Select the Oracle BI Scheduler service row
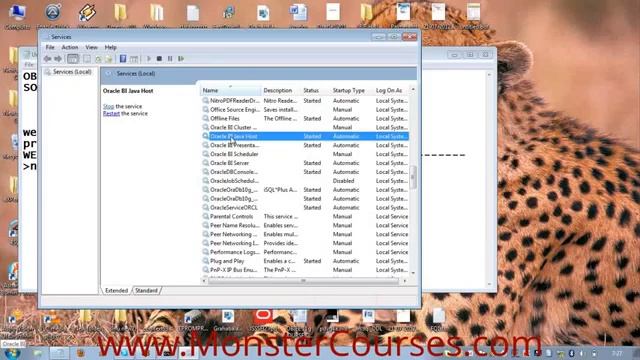This screenshot has height=360, width=640. click(x=305, y=154)
